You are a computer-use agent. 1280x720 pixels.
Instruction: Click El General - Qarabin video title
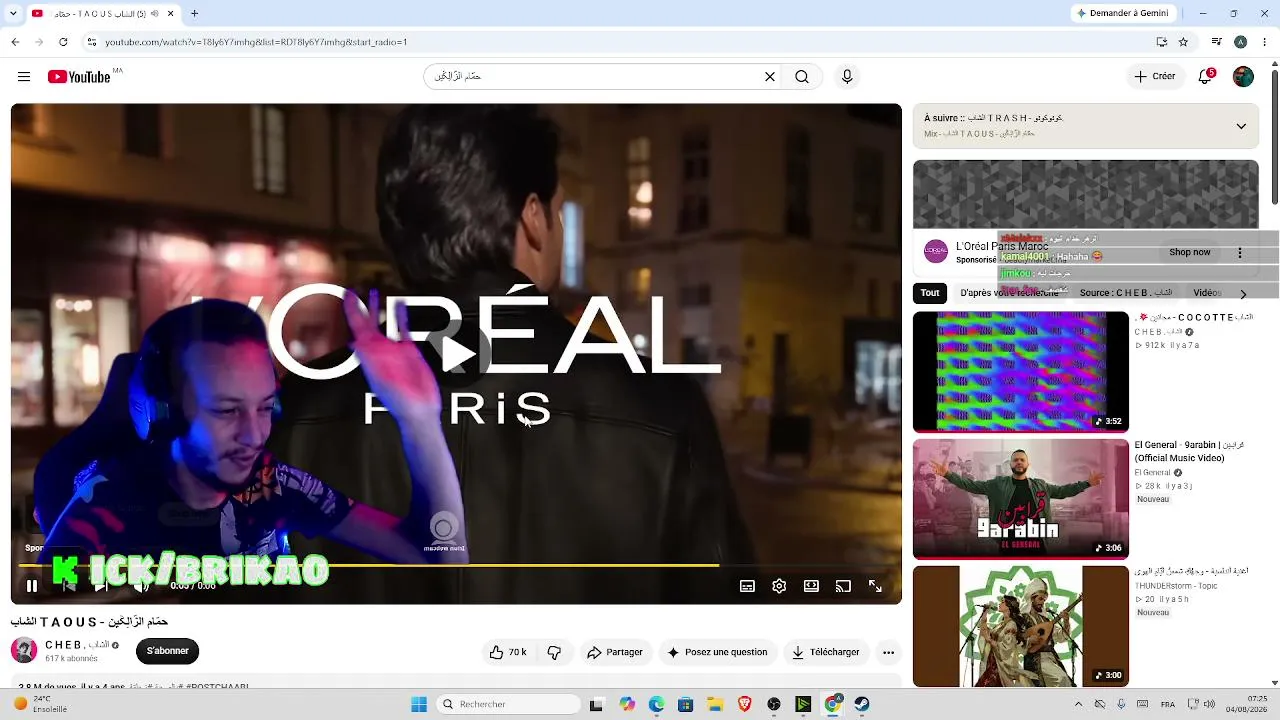click(x=1189, y=451)
